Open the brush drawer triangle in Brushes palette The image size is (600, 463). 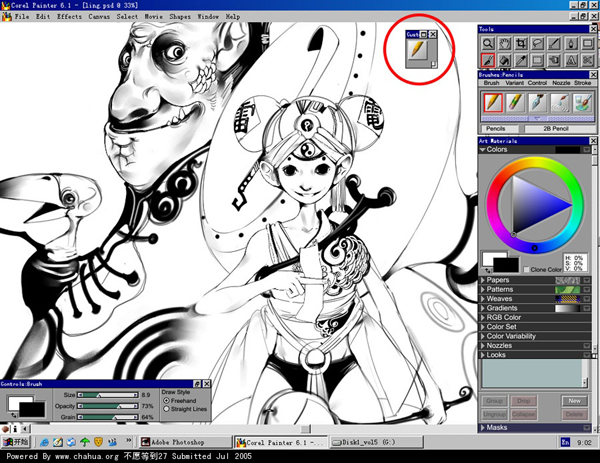[537, 119]
